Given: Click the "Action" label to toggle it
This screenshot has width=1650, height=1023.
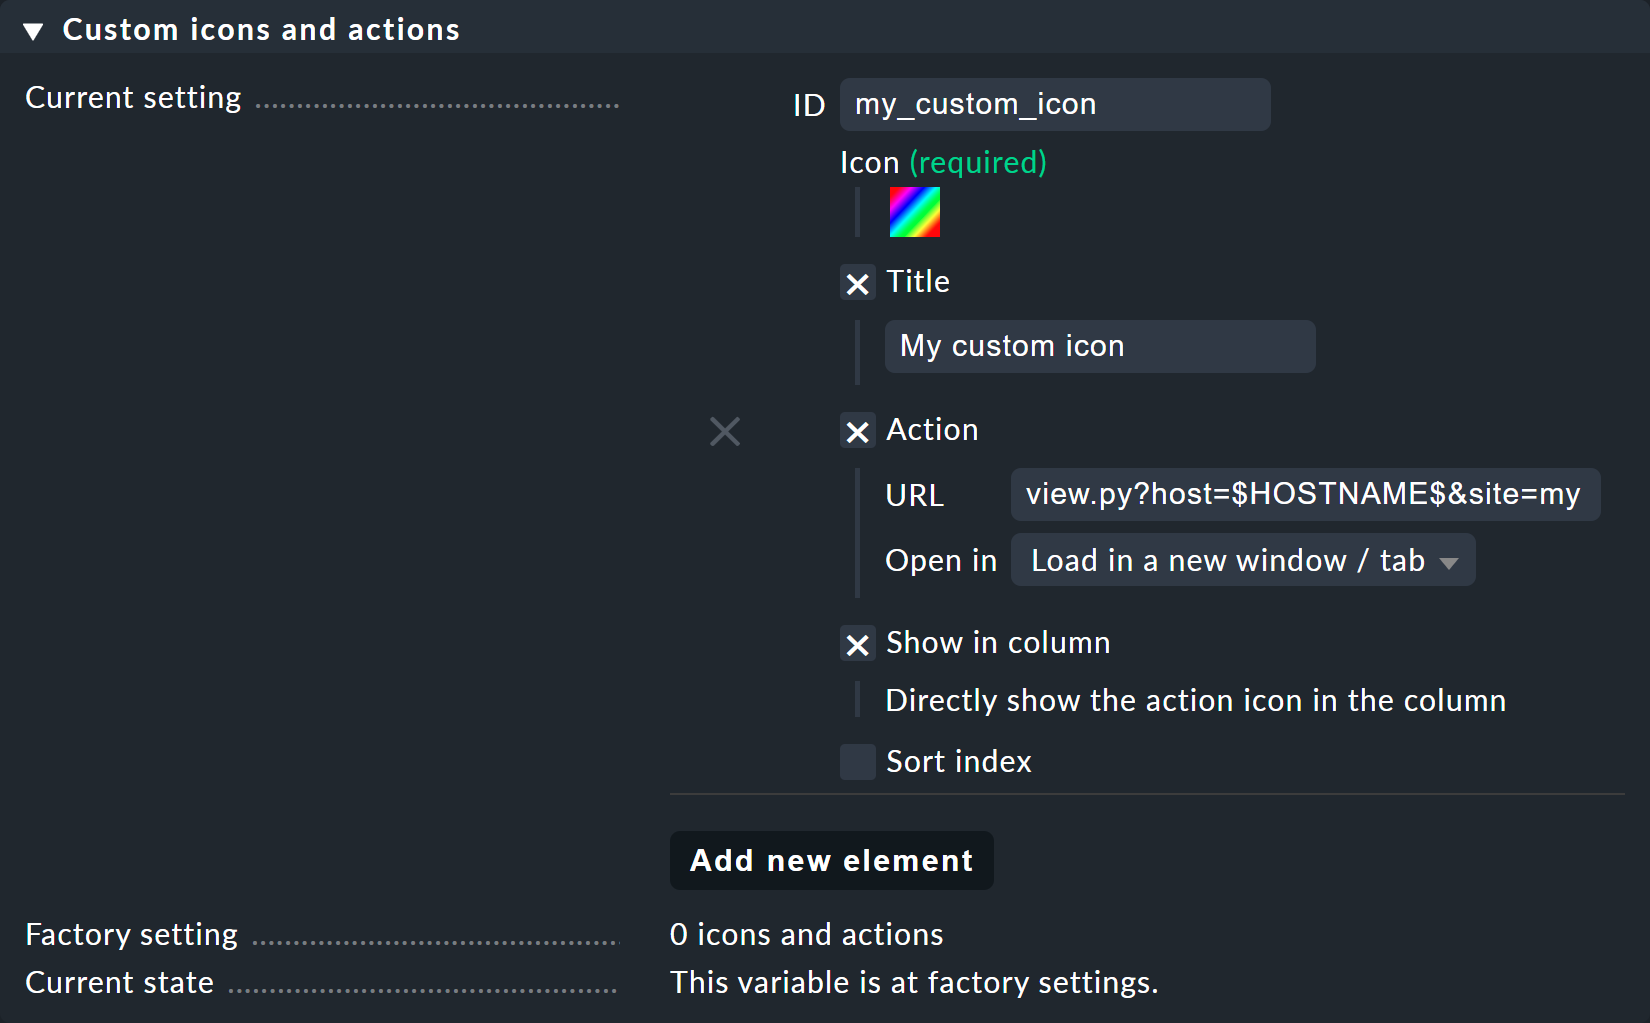Looking at the screenshot, I should click(x=932, y=430).
